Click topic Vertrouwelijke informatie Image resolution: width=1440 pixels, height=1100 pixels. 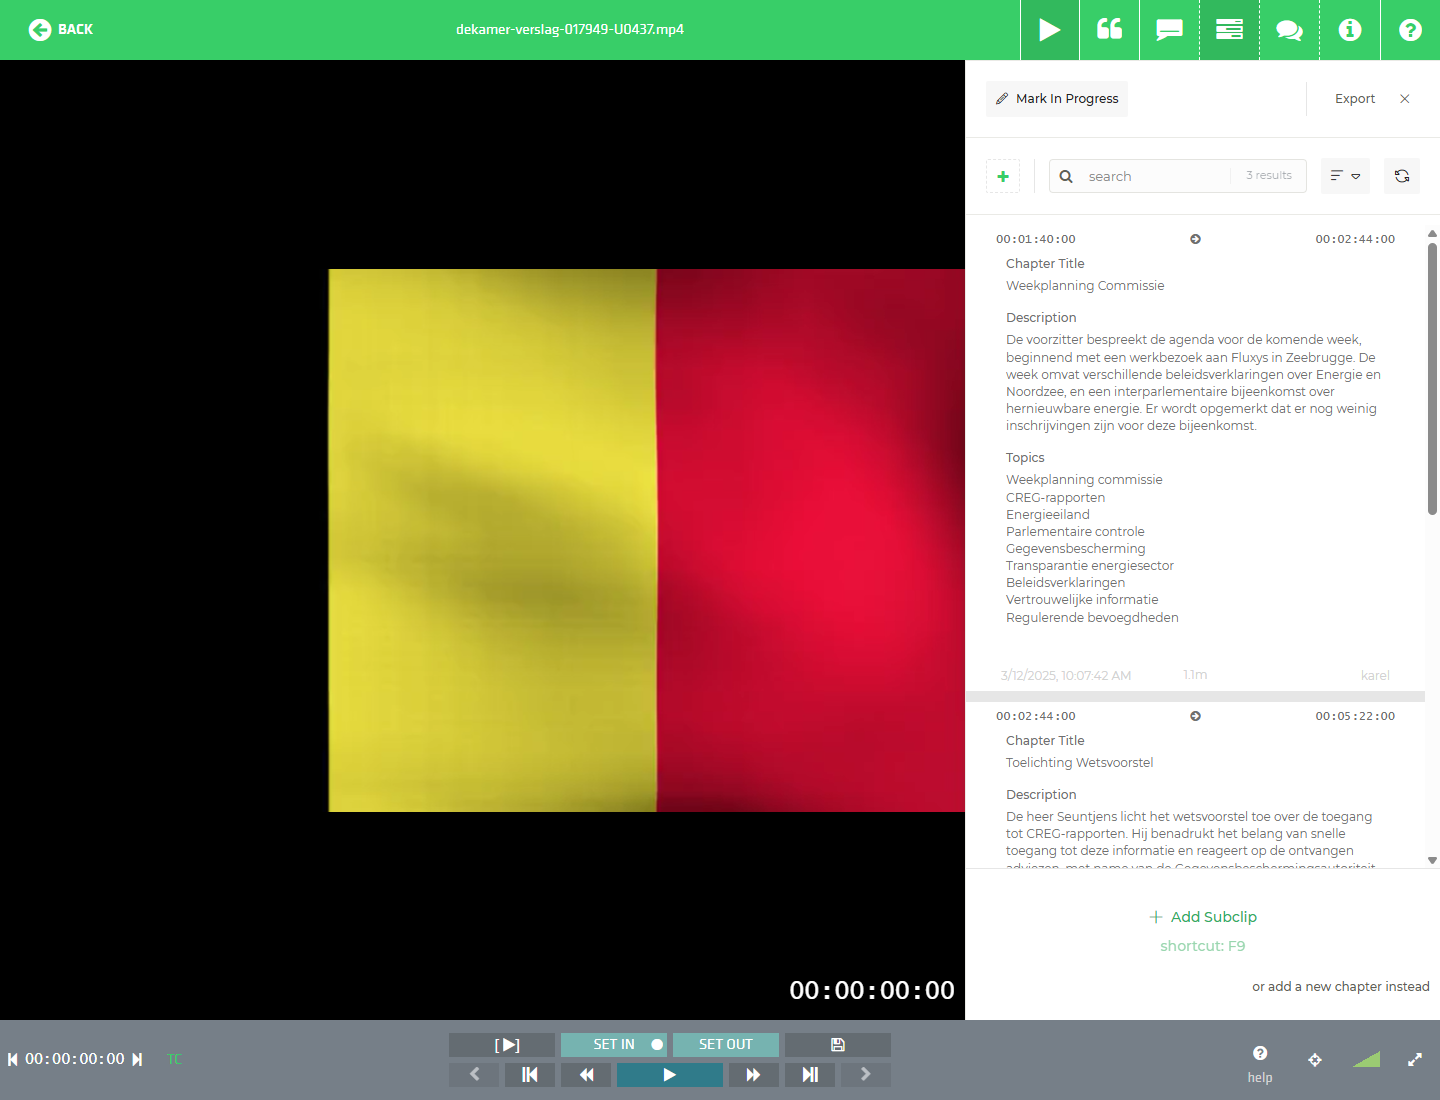[x=1082, y=600]
